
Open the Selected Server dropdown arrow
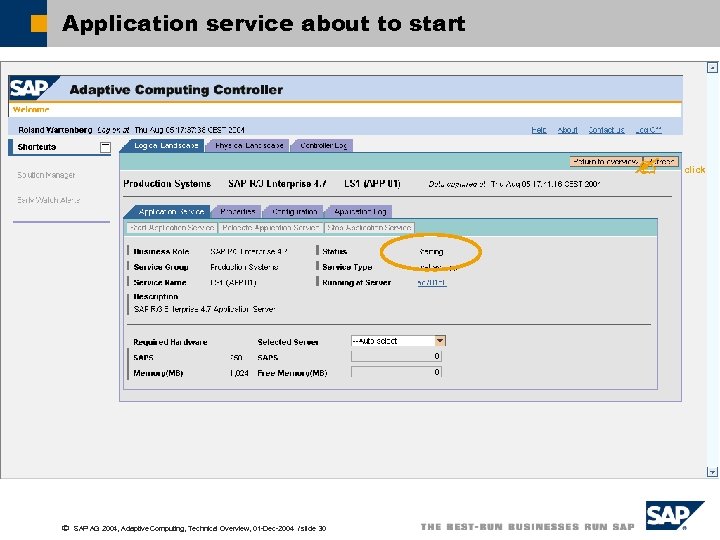(440, 341)
